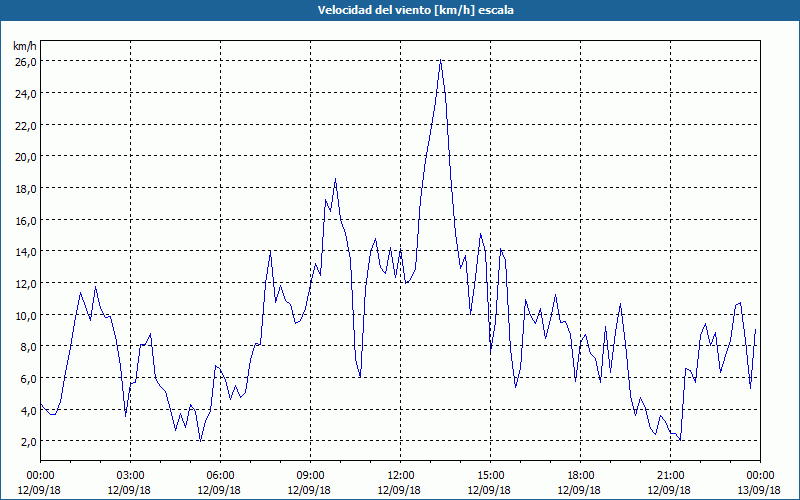Screen dimensions: 800x500
Task: Select the 6,0 y-axis label
Action: point(28,379)
